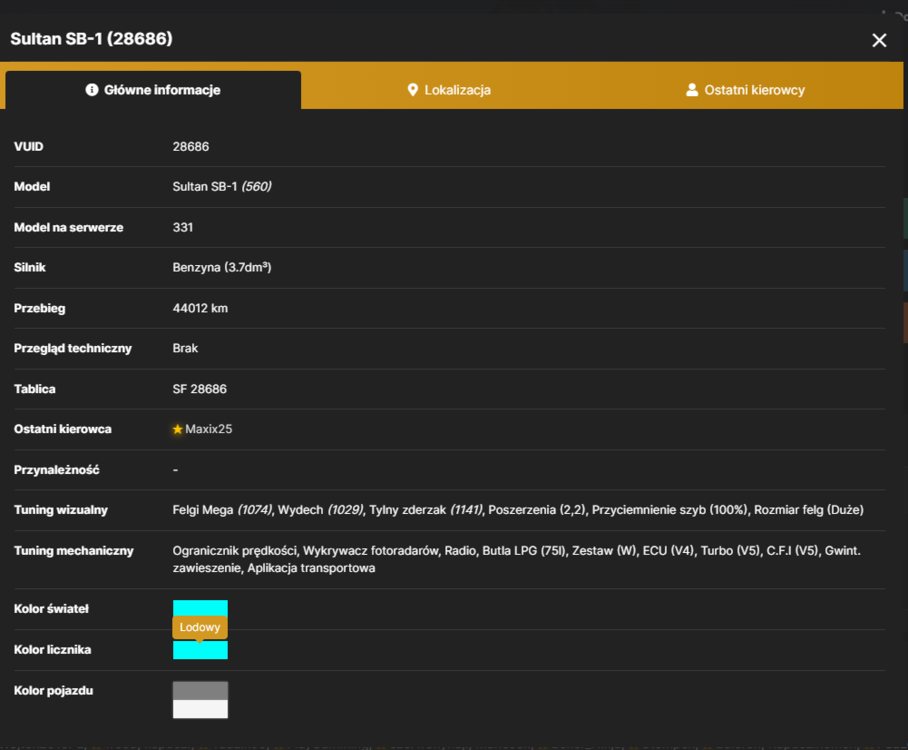Click the map pin icon beside Lokalizacja
908x750 pixels.
click(x=412, y=90)
